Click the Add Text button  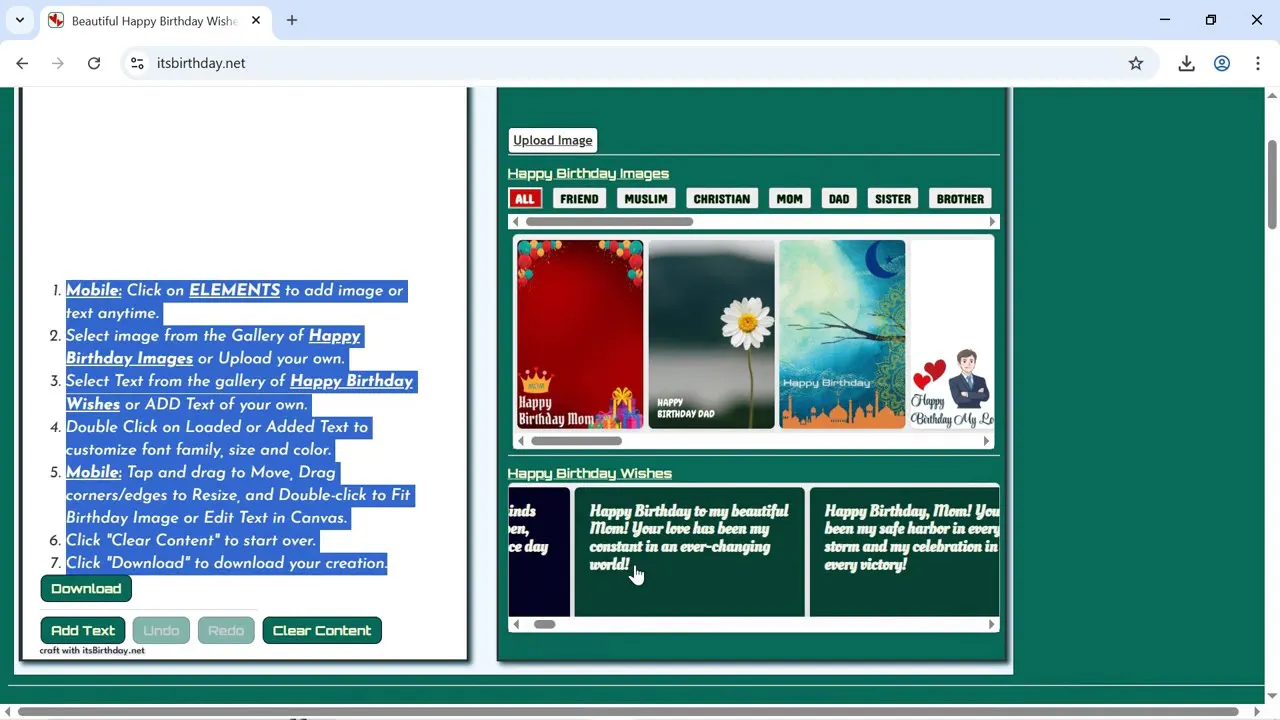(83, 631)
